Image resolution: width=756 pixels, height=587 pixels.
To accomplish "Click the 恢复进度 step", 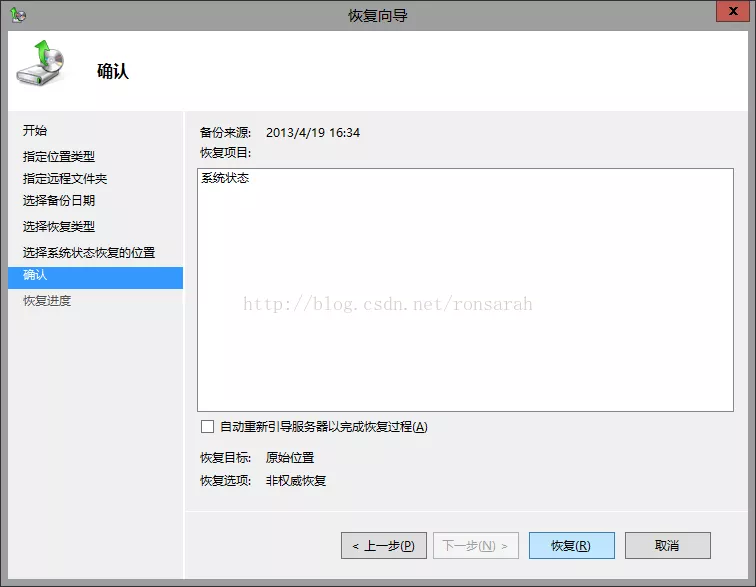I will (47, 301).
